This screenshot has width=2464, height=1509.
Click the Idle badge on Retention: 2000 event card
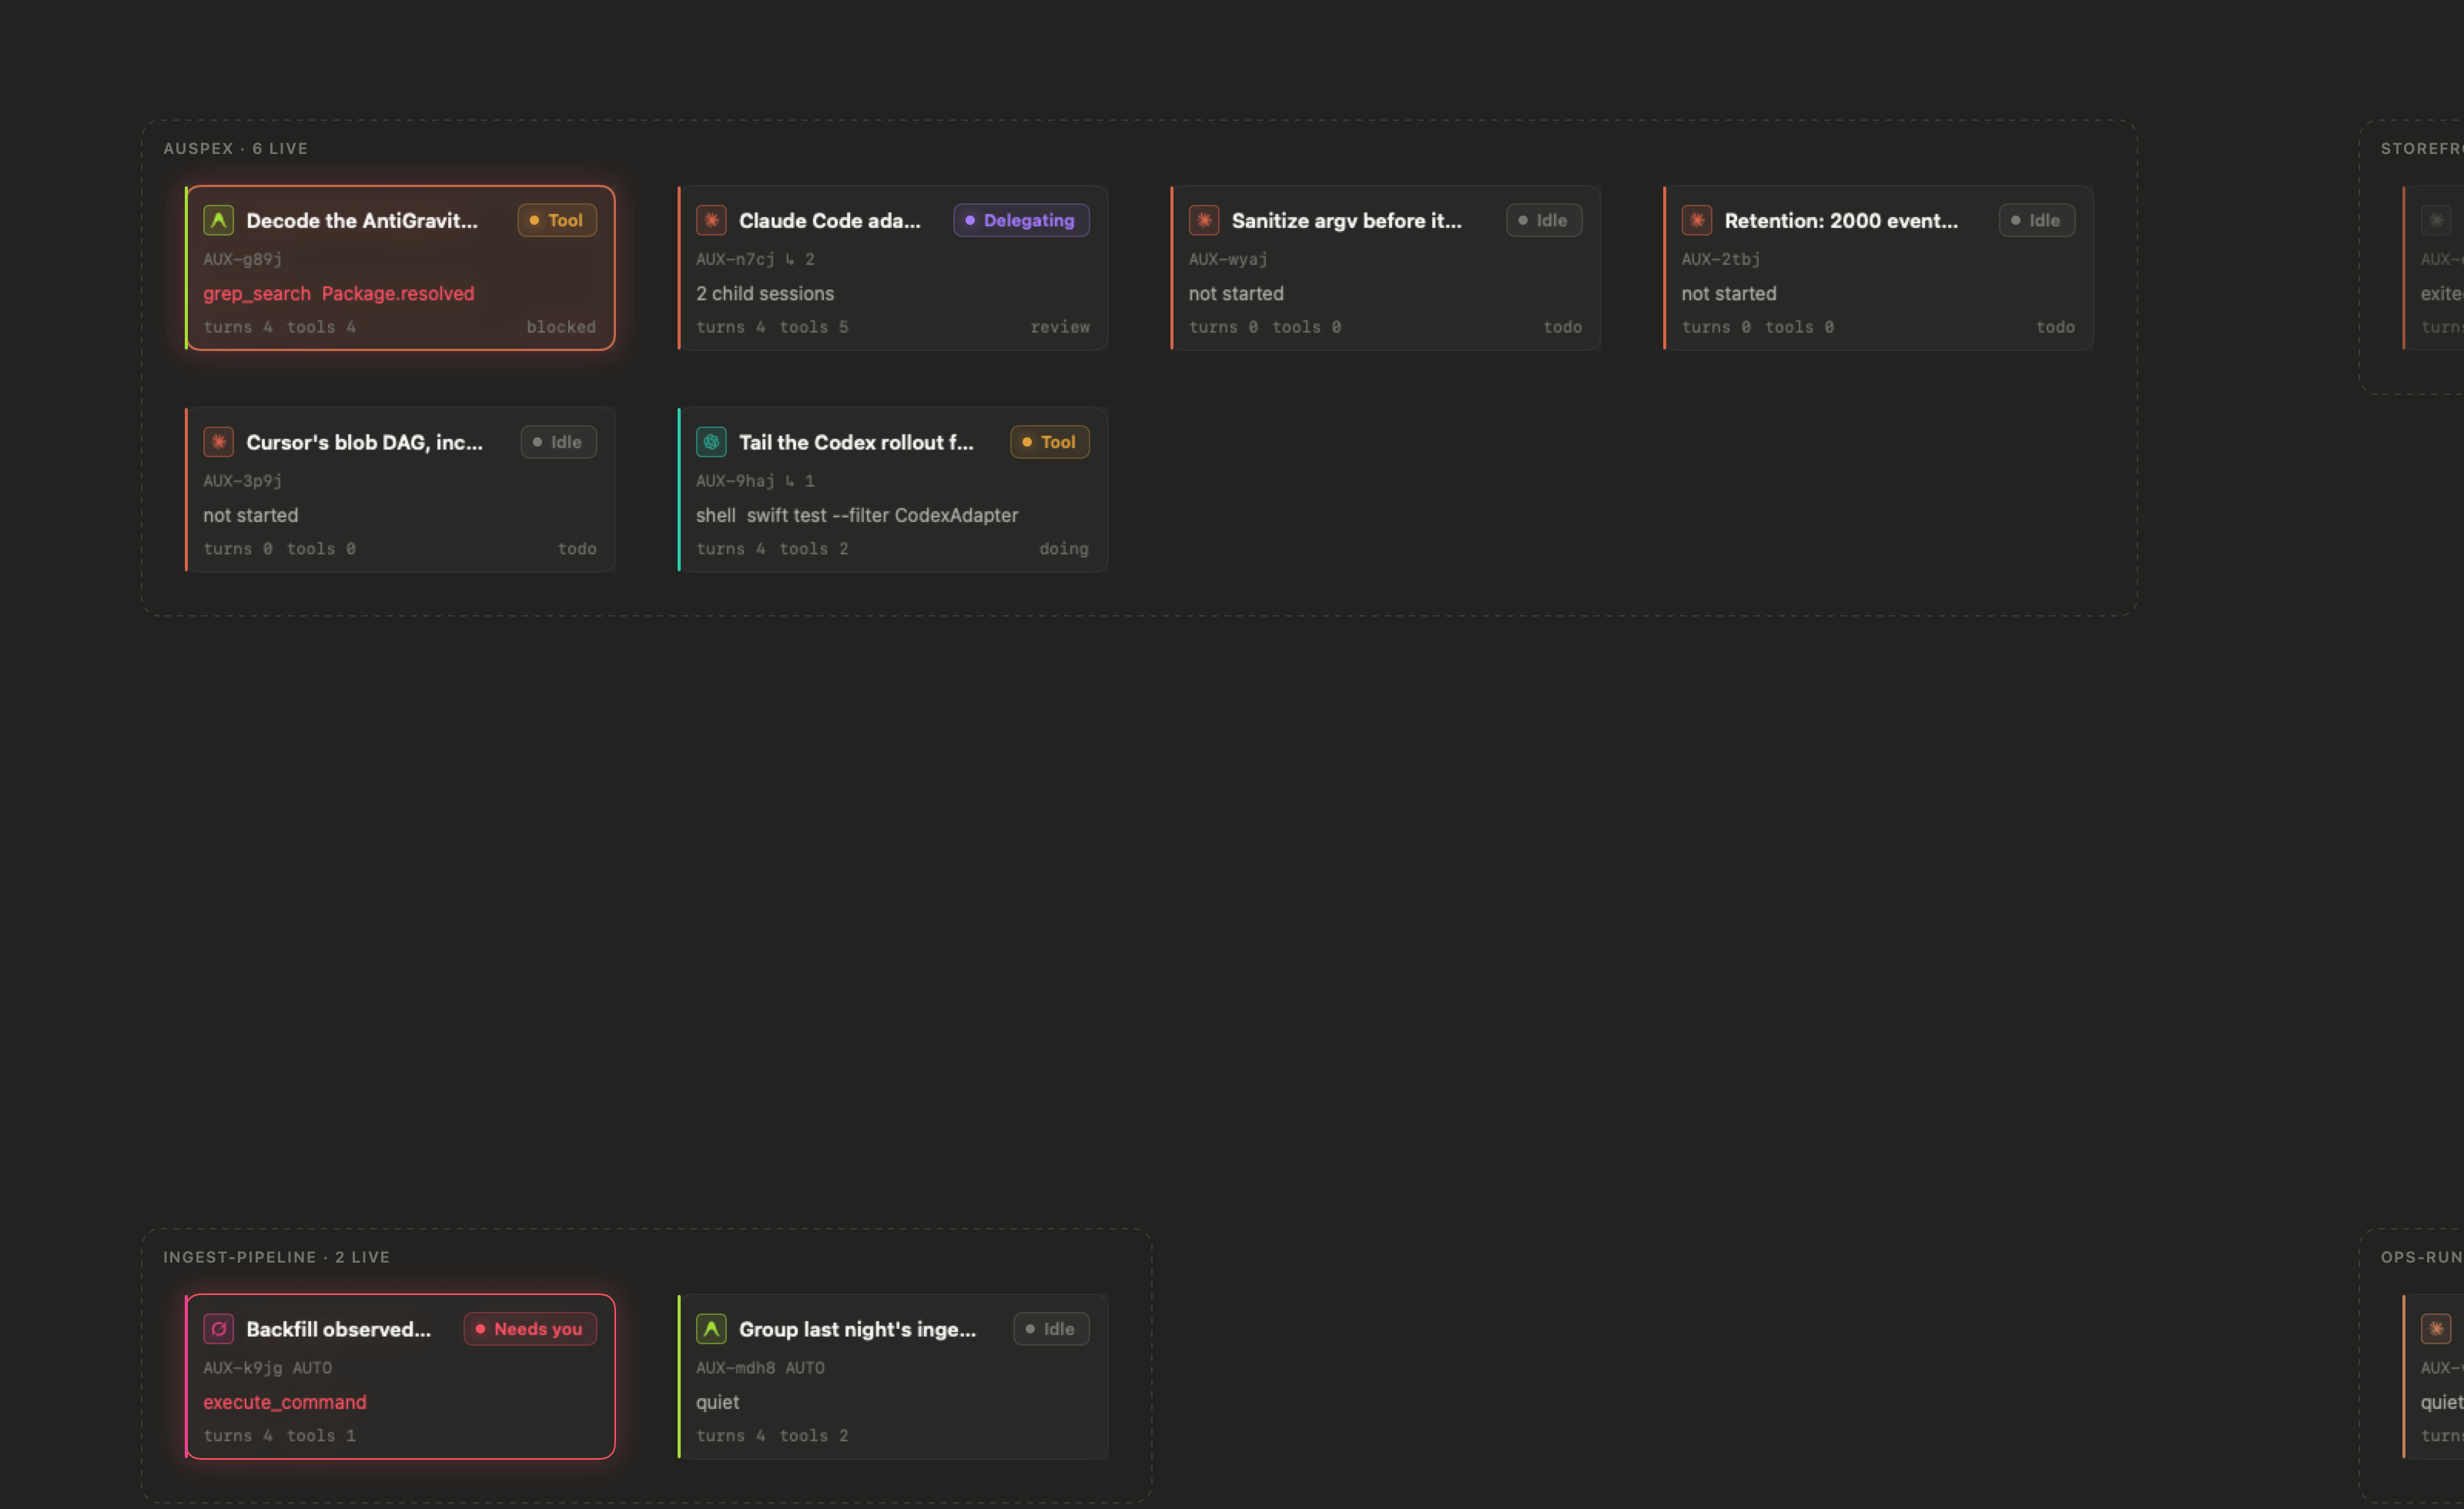click(2037, 220)
